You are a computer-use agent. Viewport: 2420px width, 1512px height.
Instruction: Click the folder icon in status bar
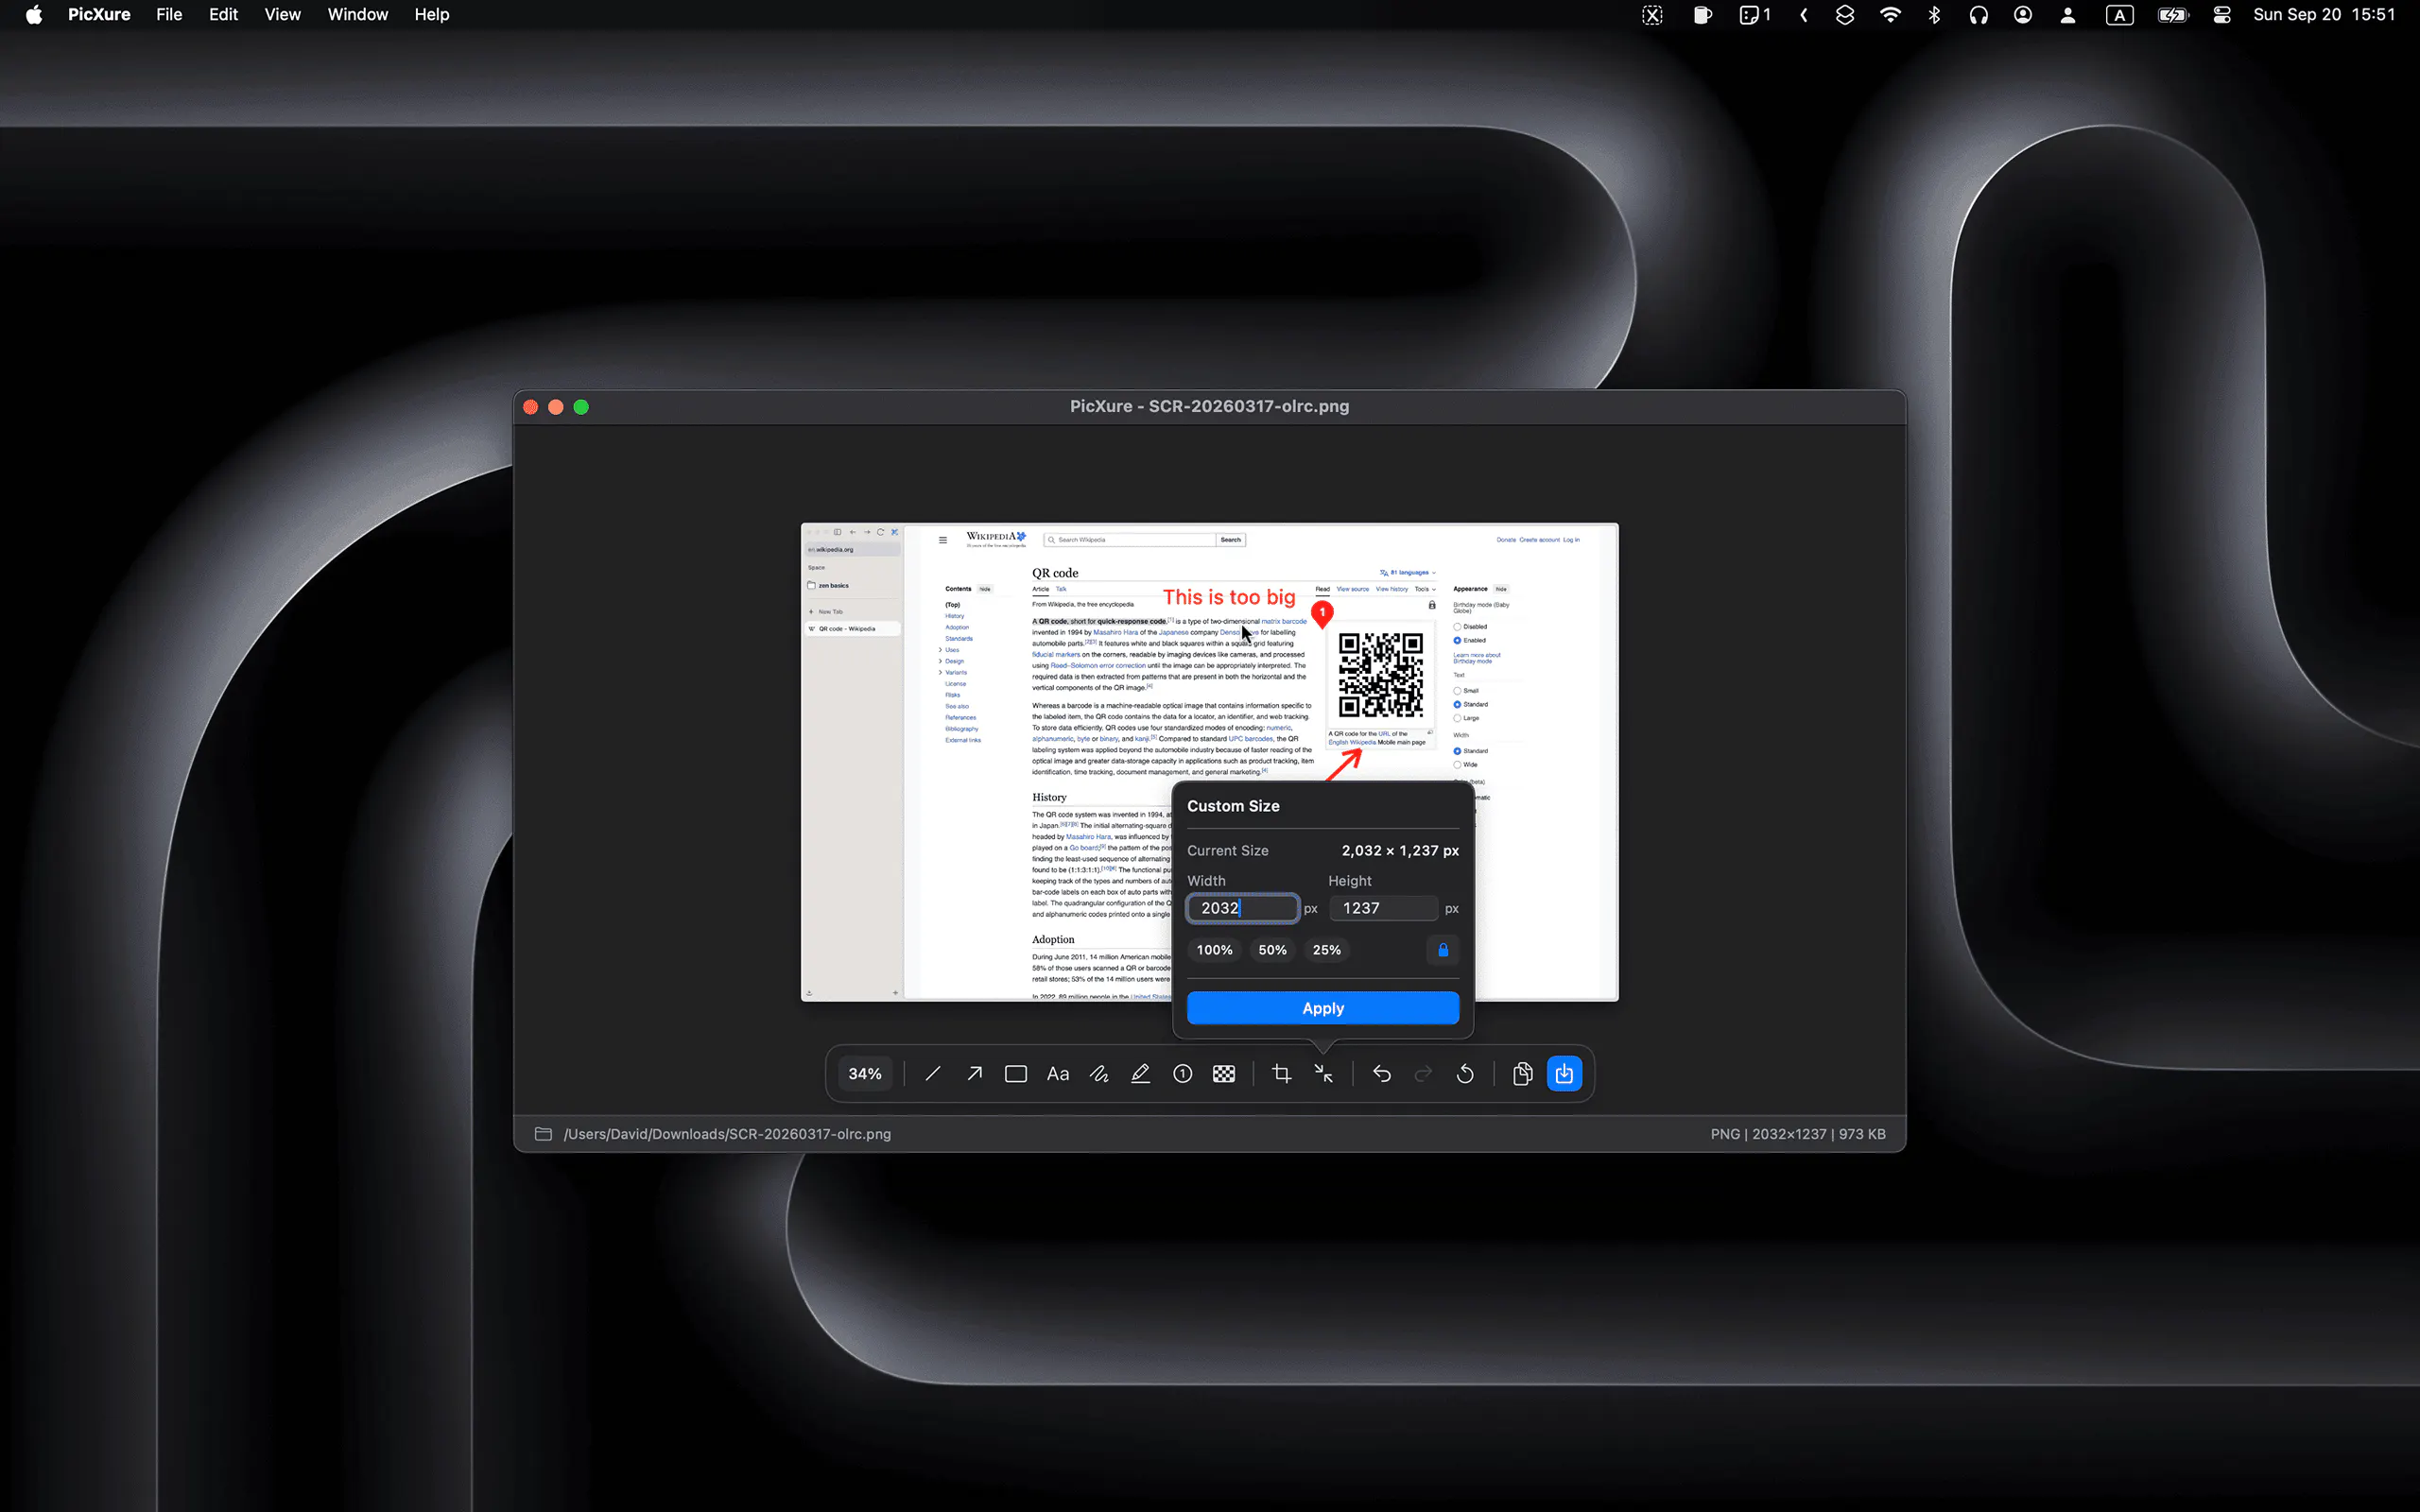[x=543, y=1134]
